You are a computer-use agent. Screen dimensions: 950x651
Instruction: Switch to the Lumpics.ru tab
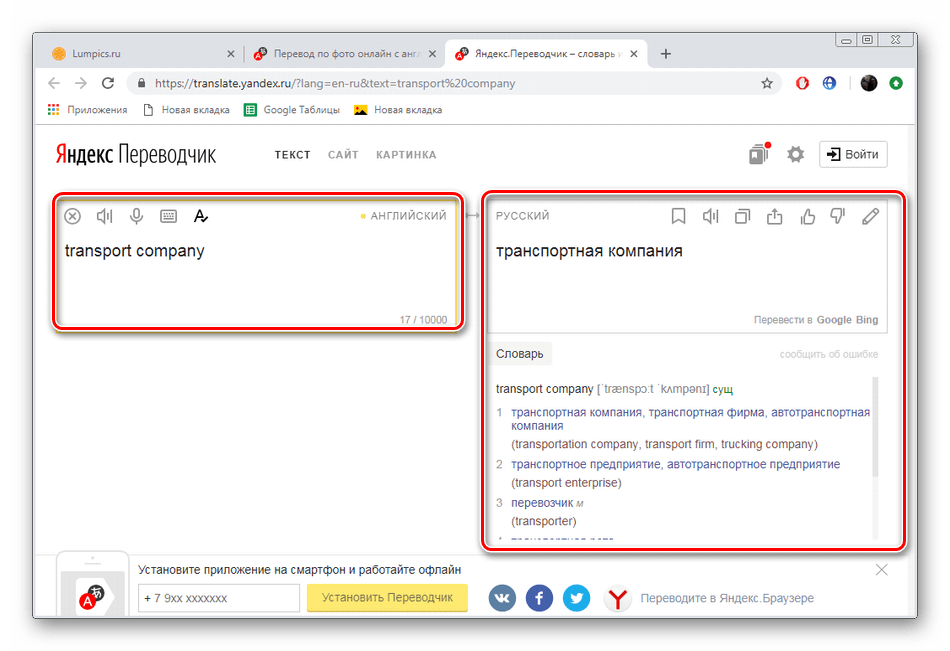click(142, 53)
